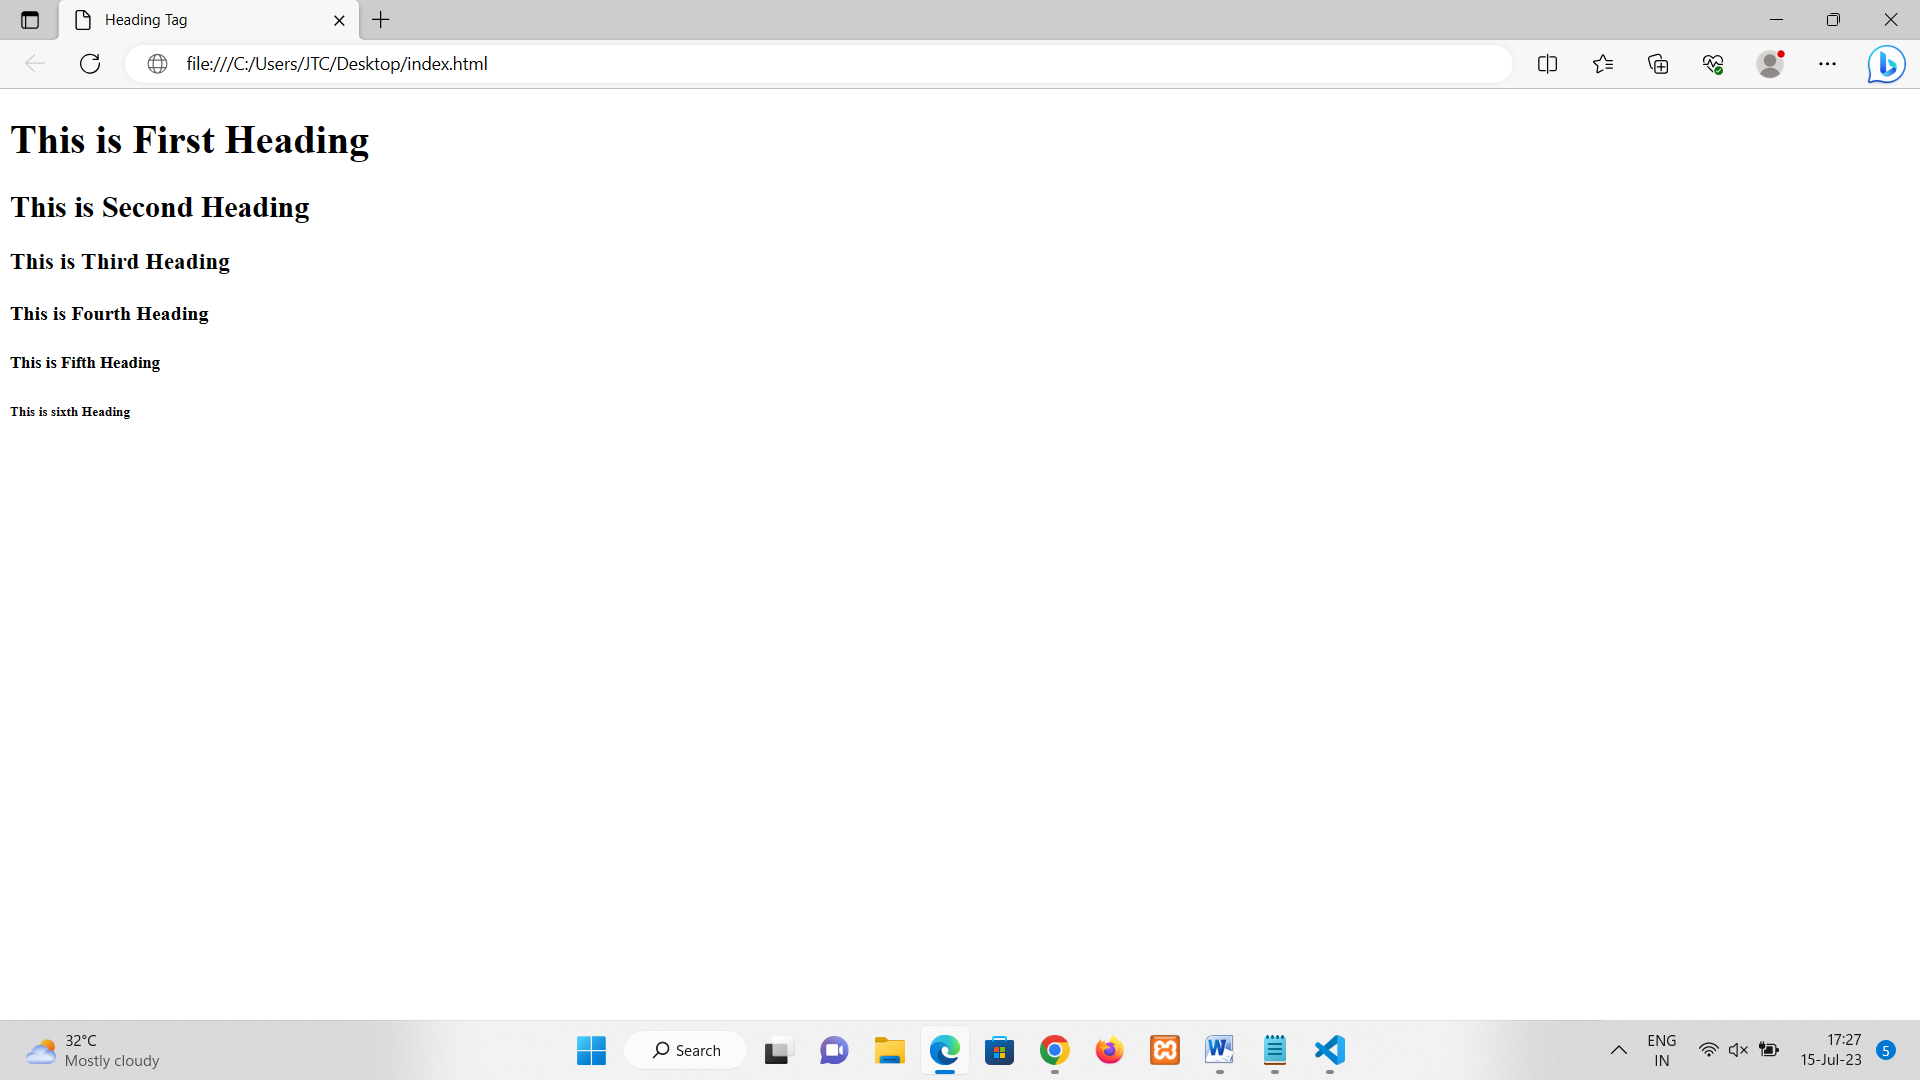Open Browser essentials heart icon

(1713, 64)
